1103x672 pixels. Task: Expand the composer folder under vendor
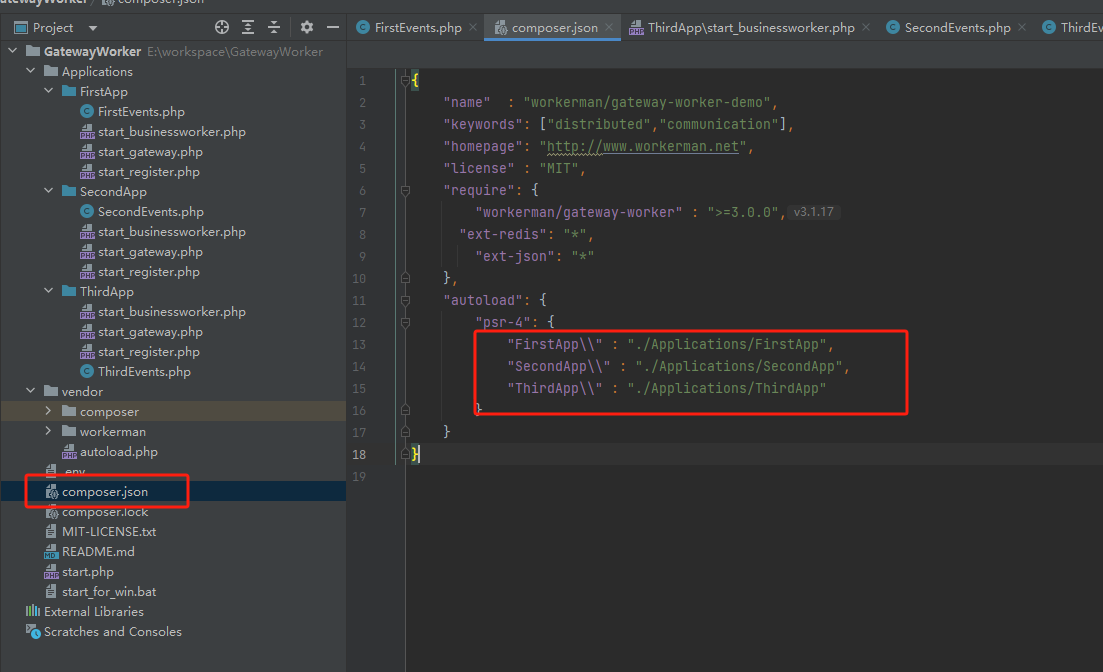point(49,411)
